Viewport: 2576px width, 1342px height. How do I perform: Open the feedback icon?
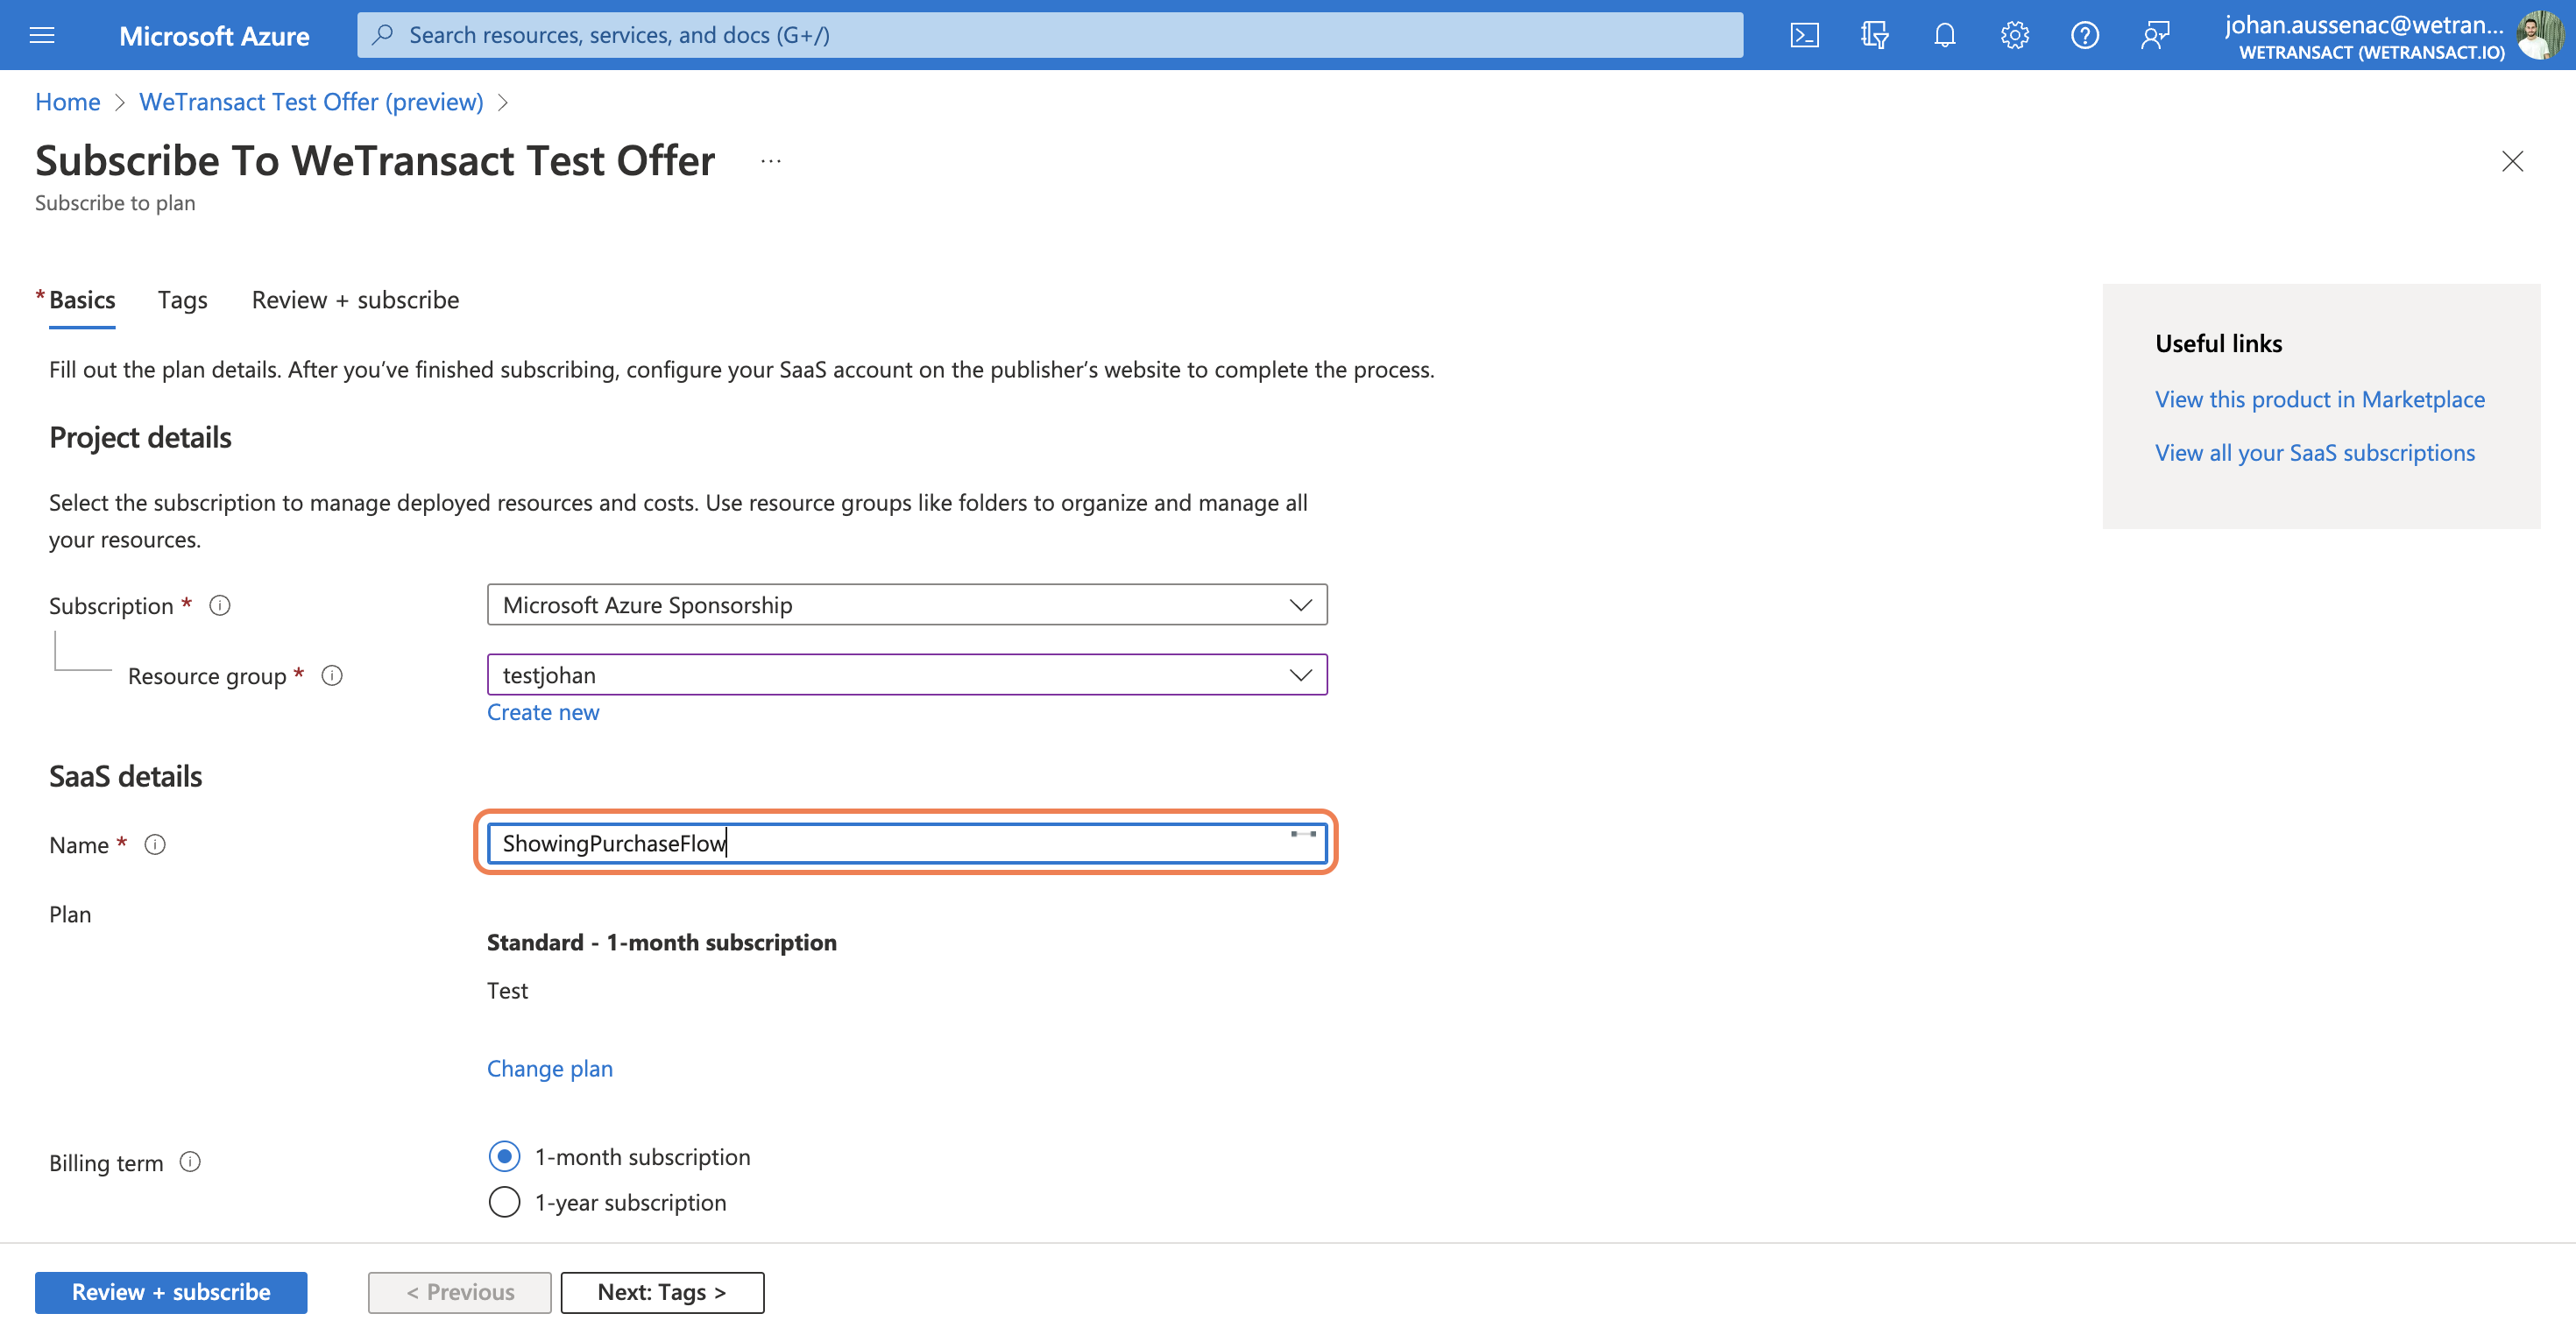coord(2155,35)
